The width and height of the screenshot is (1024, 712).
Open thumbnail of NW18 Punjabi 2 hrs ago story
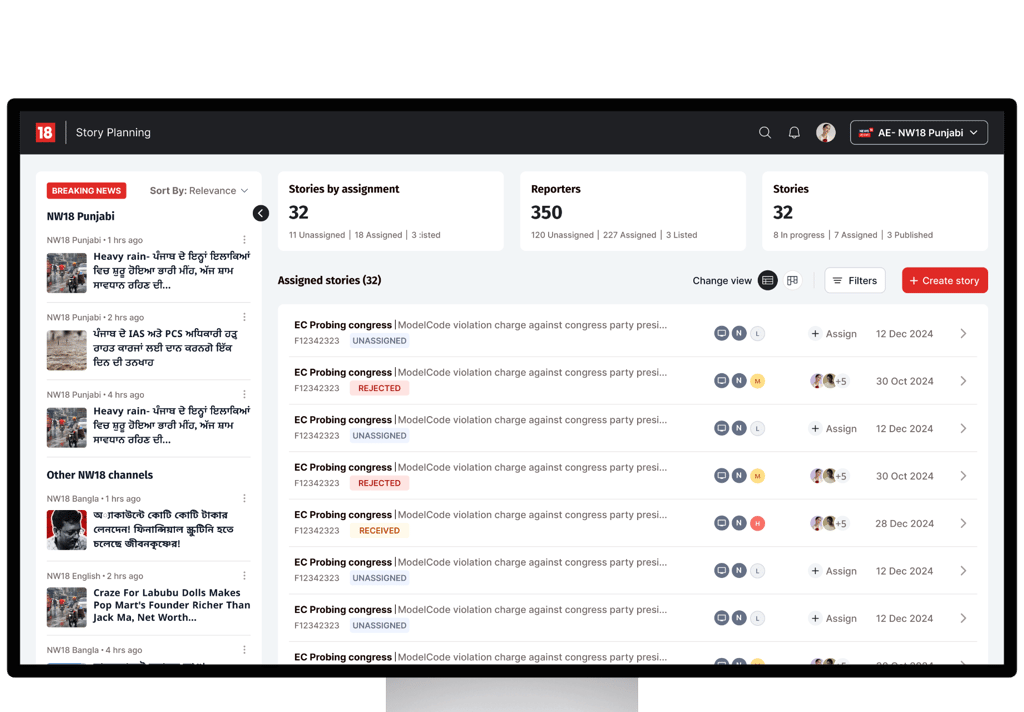pyautogui.click(x=67, y=350)
